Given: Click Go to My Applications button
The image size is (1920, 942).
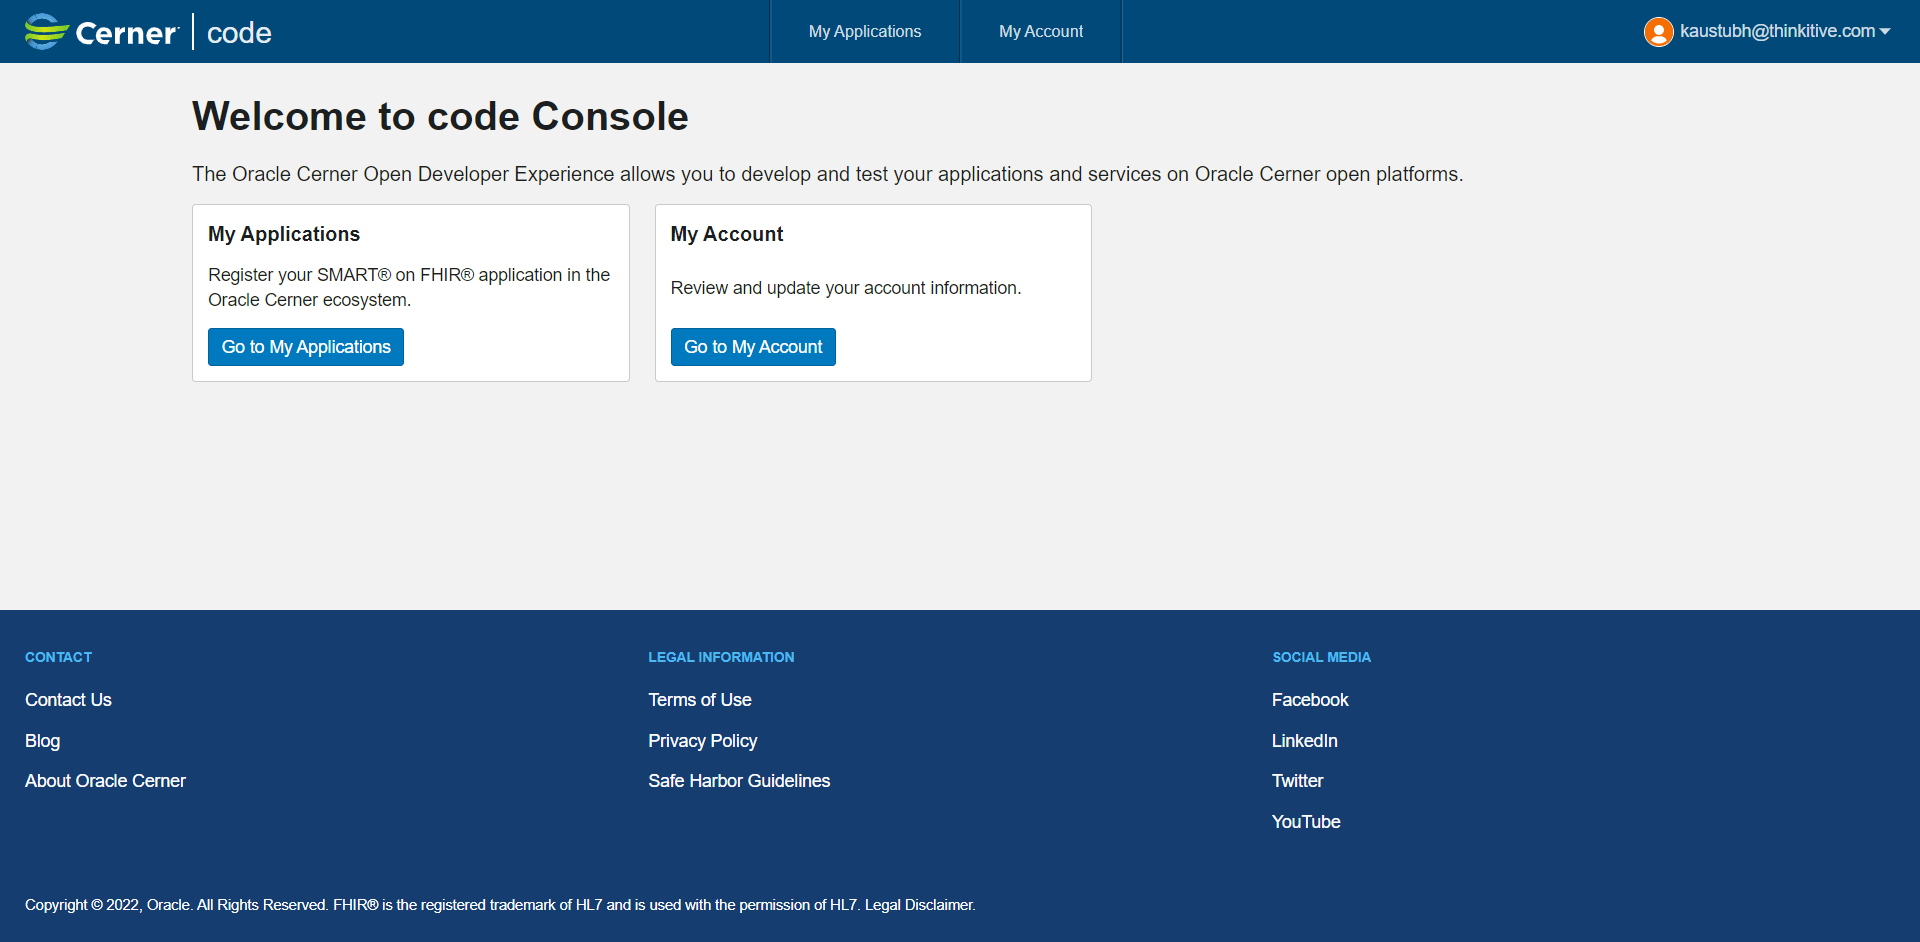Looking at the screenshot, I should [306, 347].
